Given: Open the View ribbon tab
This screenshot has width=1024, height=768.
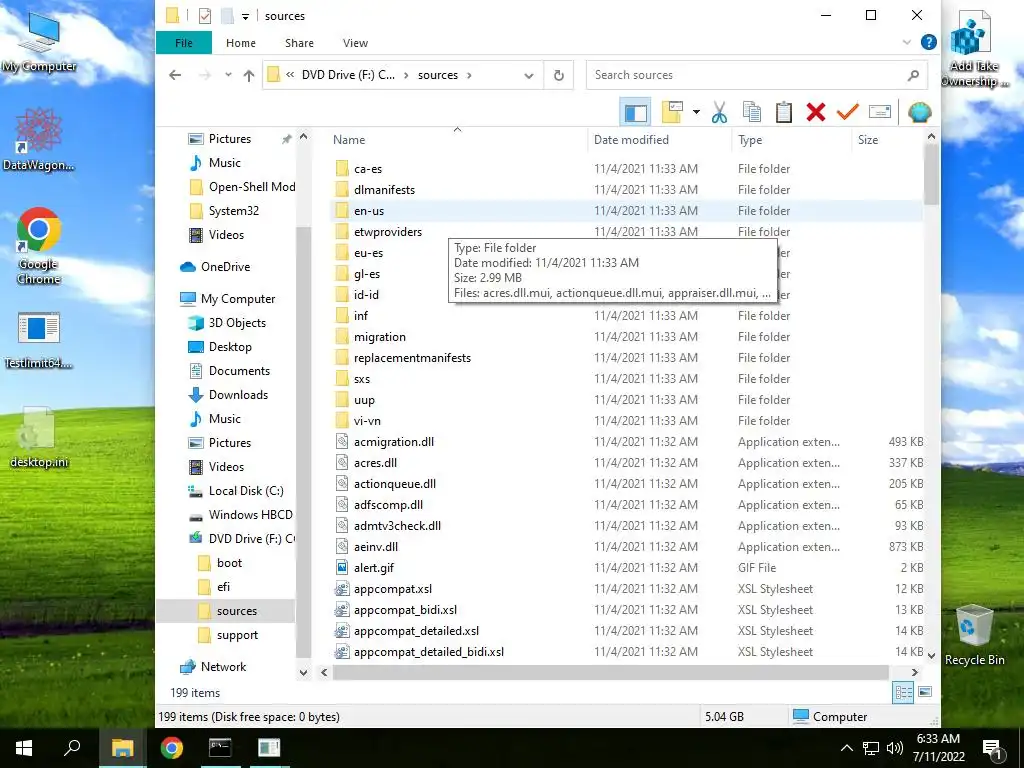Looking at the screenshot, I should (355, 42).
